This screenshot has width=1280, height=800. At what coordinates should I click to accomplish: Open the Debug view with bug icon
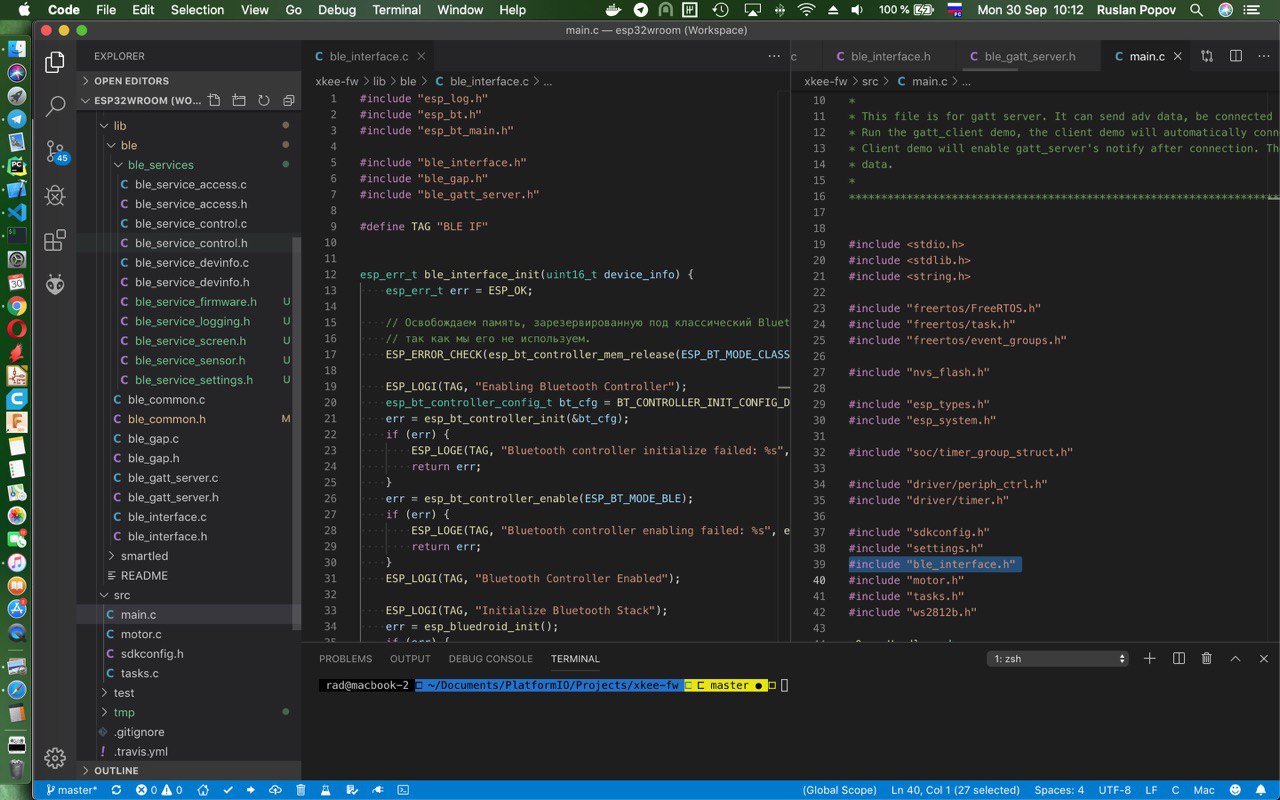click(55, 195)
